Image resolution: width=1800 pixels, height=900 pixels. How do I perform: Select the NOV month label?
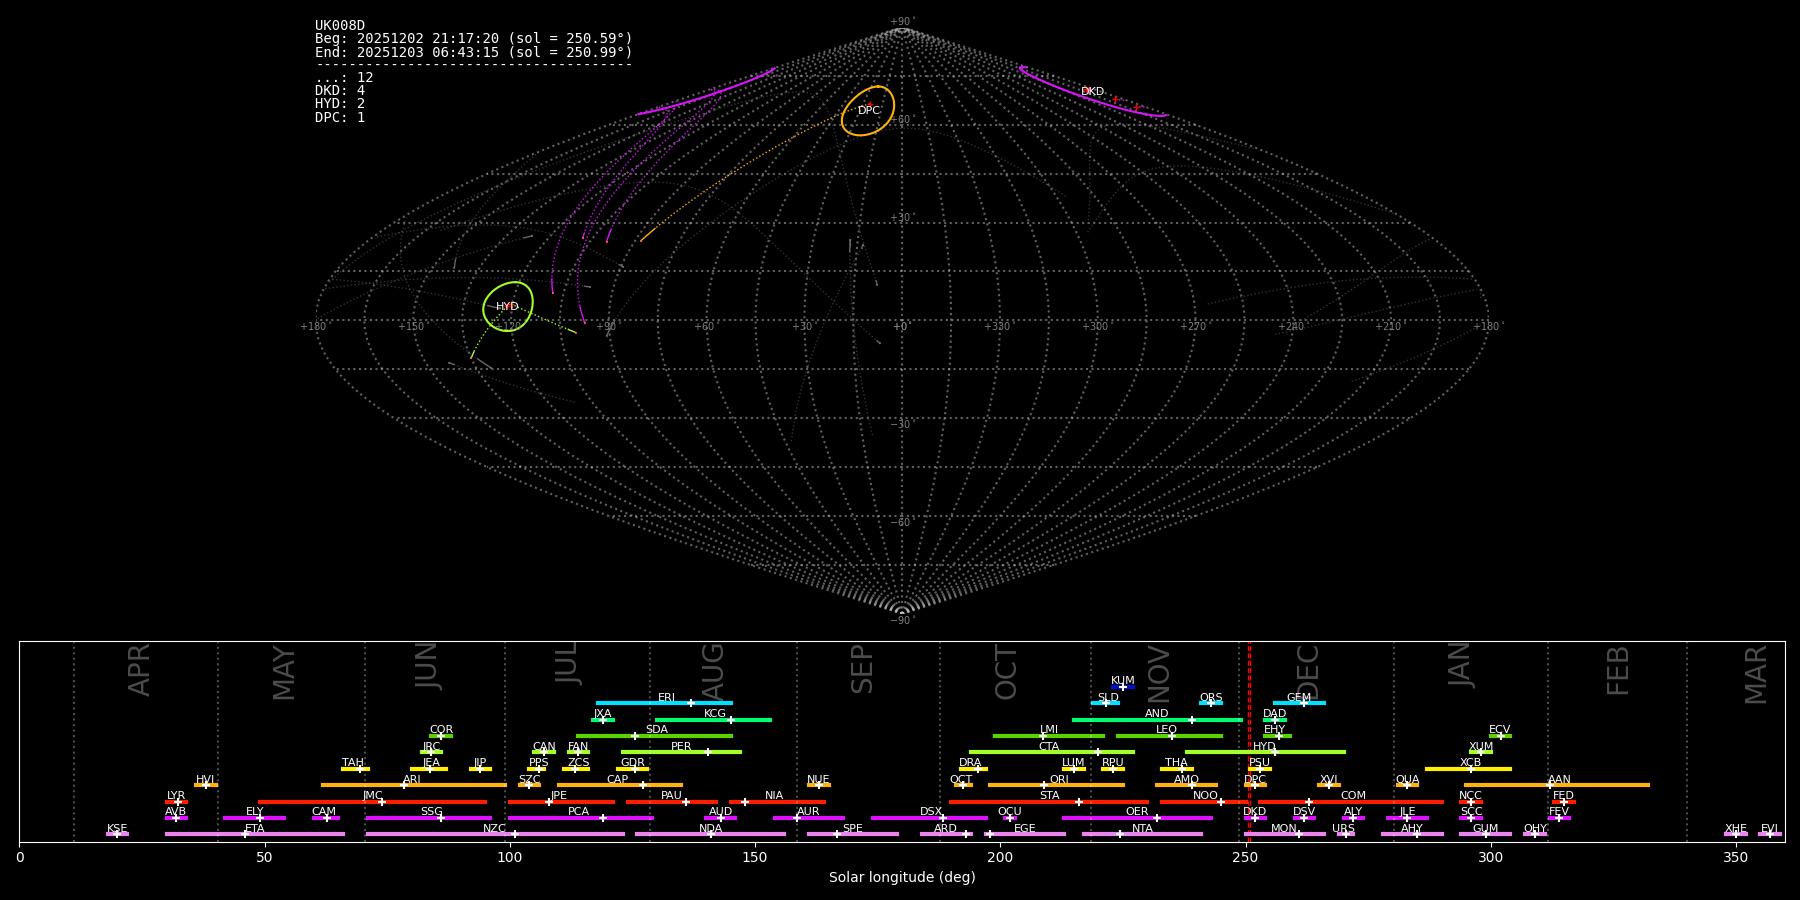click(x=1159, y=672)
